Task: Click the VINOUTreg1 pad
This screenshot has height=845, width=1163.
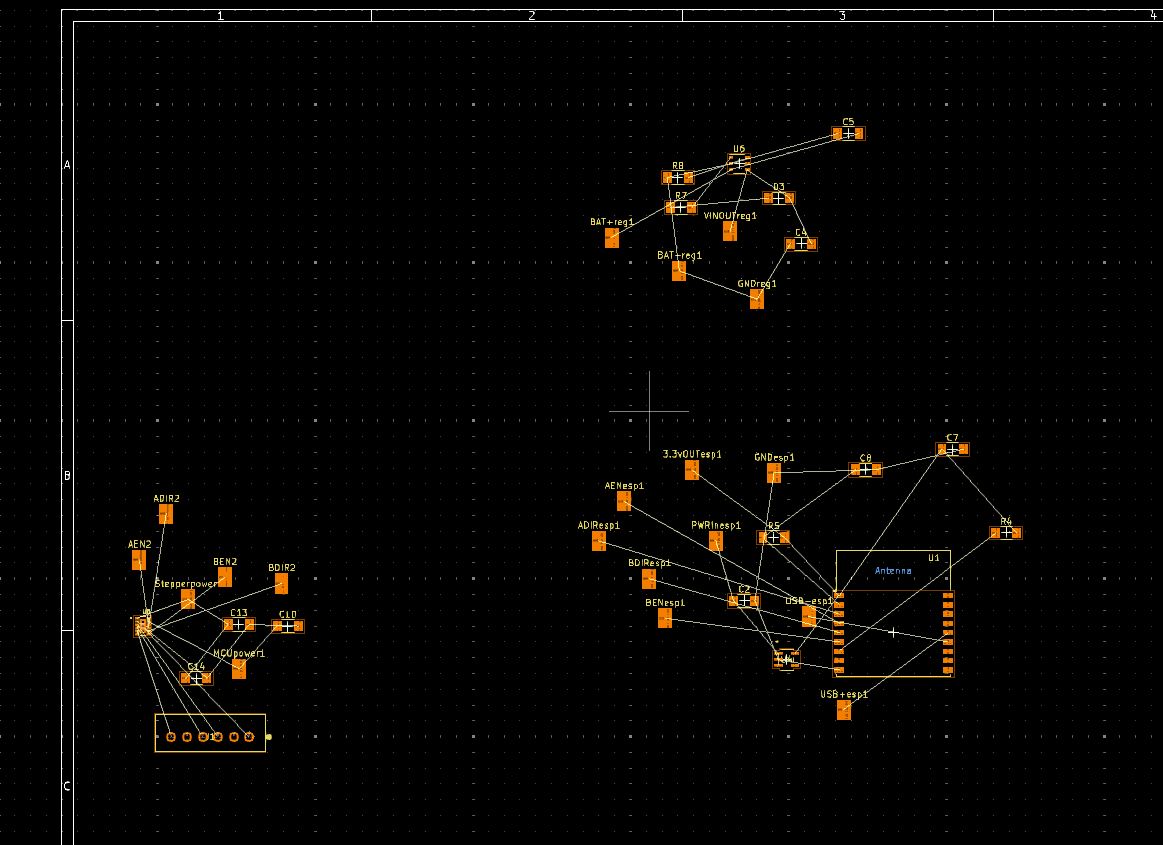Action: [x=730, y=231]
